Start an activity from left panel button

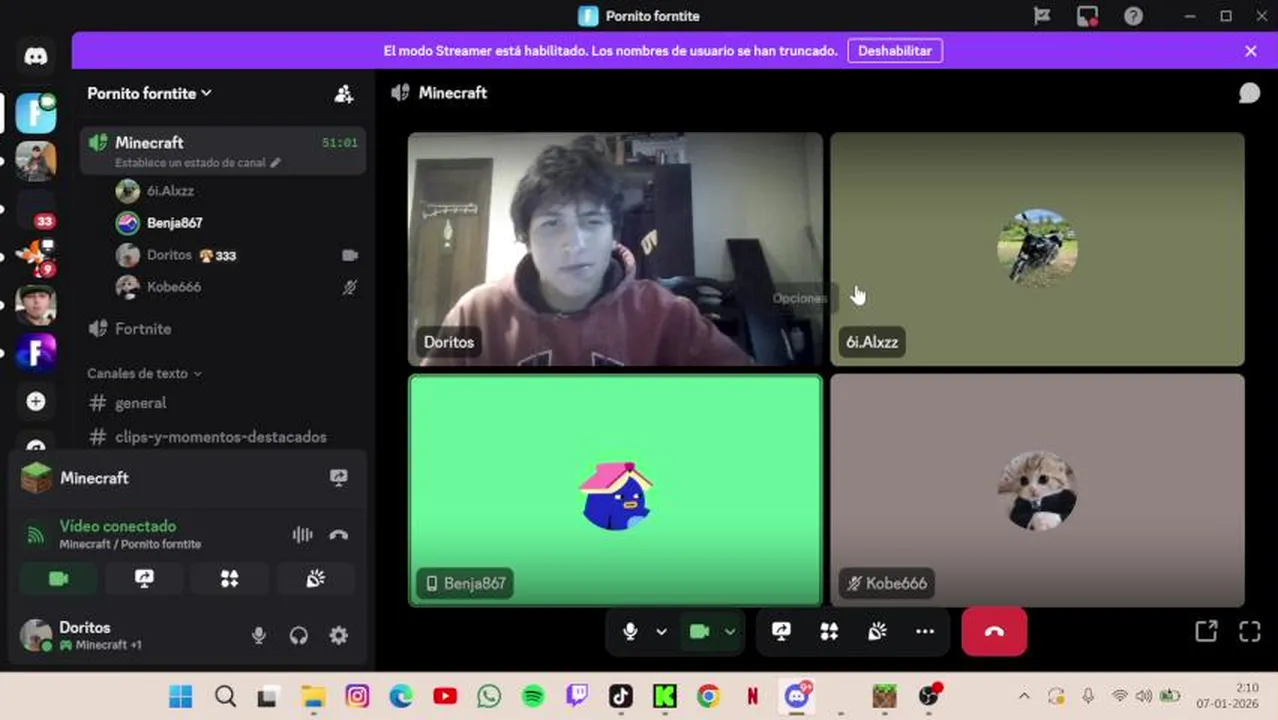pos(230,579)
